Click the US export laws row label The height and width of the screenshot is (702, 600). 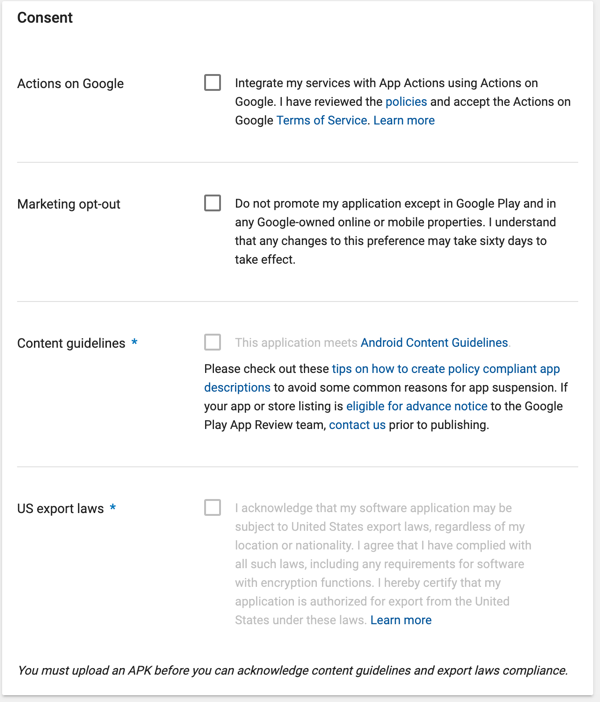60,509
